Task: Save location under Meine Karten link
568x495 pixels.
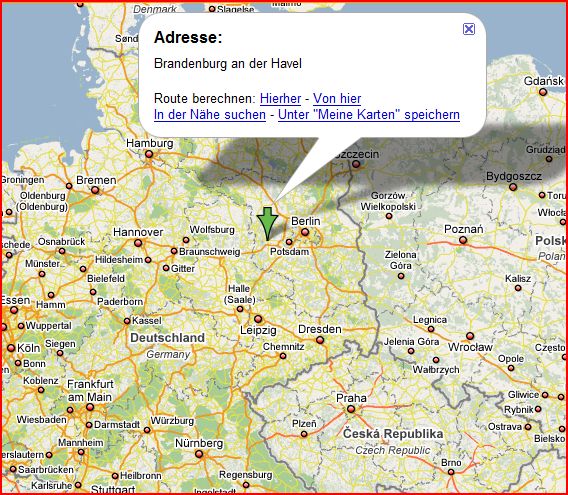Action: (x=369, y=115)
